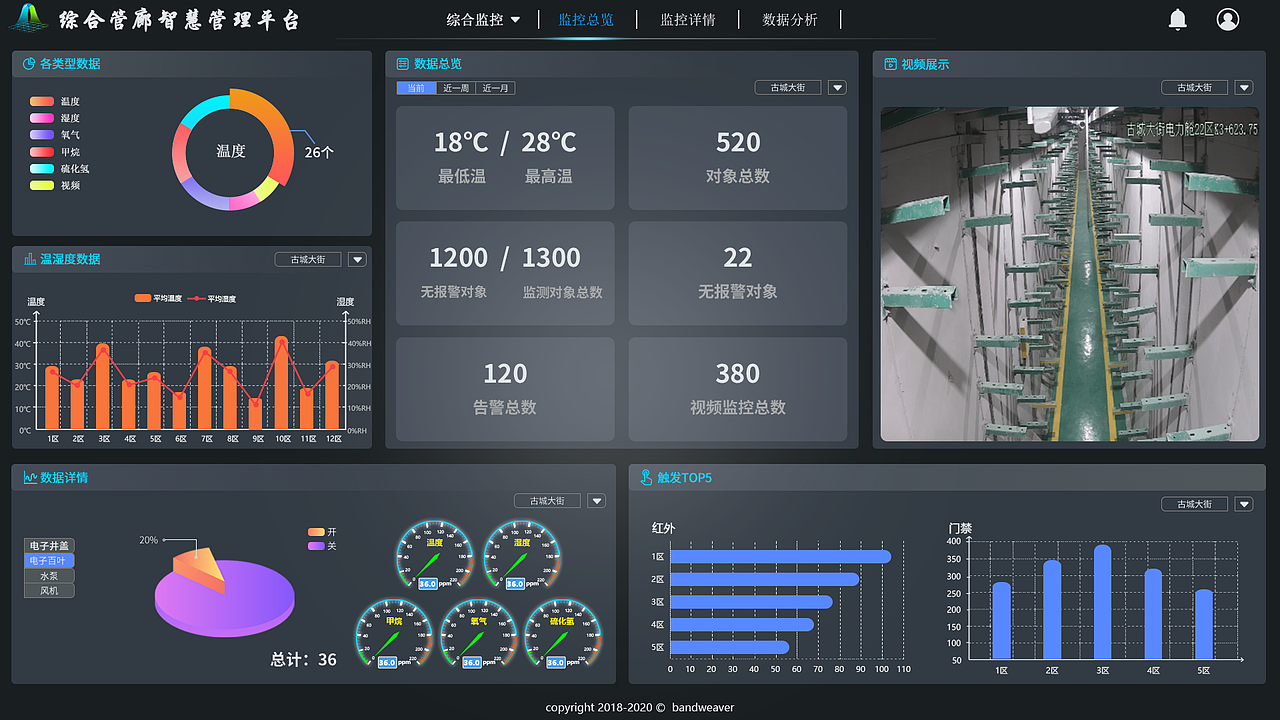Click the 26个 donut chart label
This screenshot has height=720, width=1280.
coord(319,152)
